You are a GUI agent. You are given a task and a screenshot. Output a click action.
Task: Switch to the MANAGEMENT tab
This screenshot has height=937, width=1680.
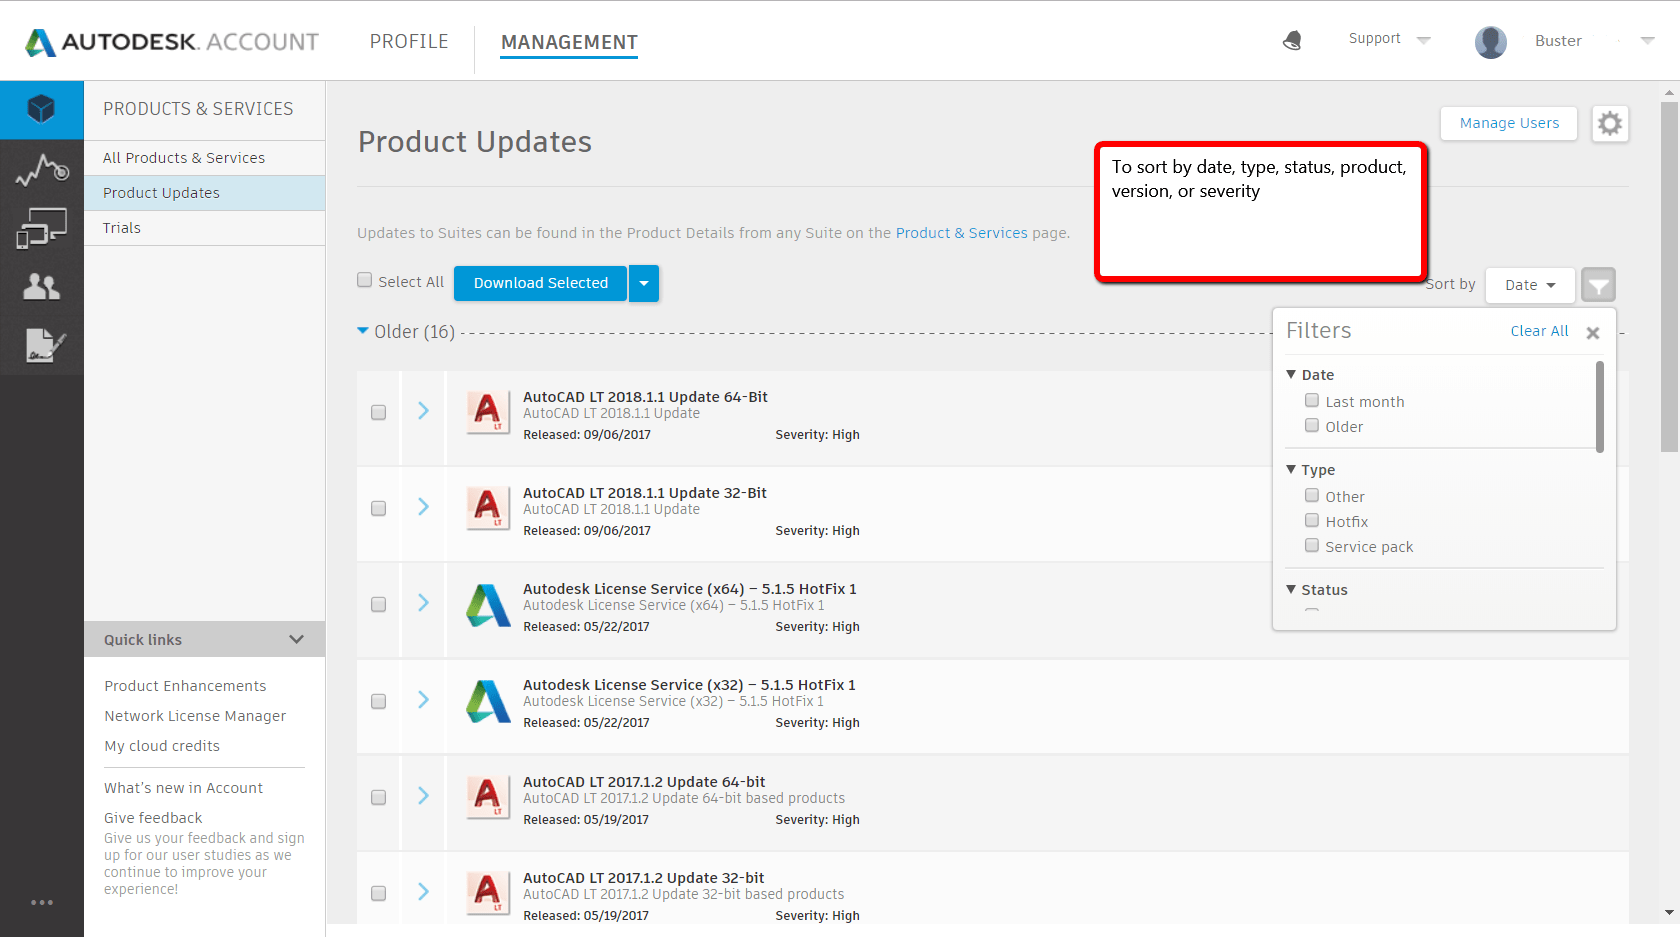click(569, 42)
